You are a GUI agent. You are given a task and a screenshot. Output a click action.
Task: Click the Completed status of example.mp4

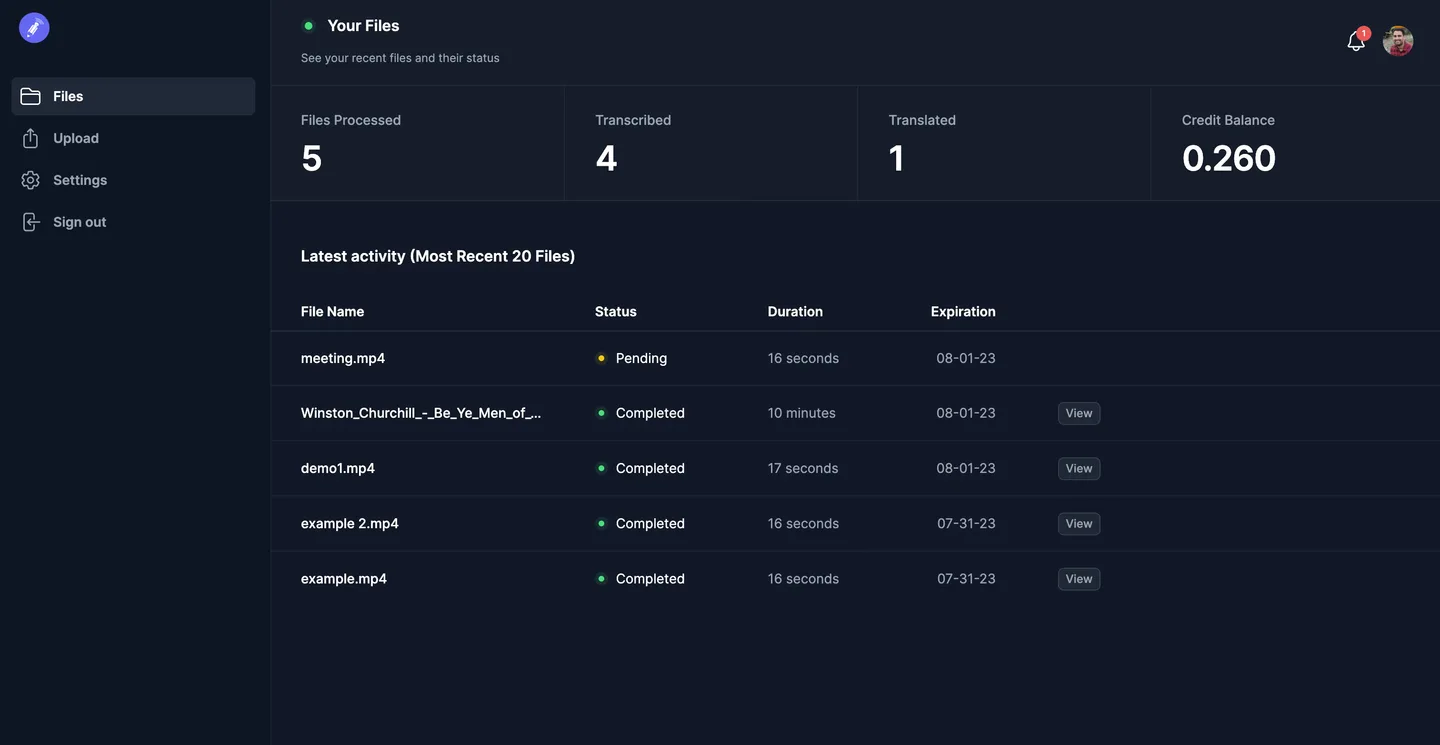point(640,579)
